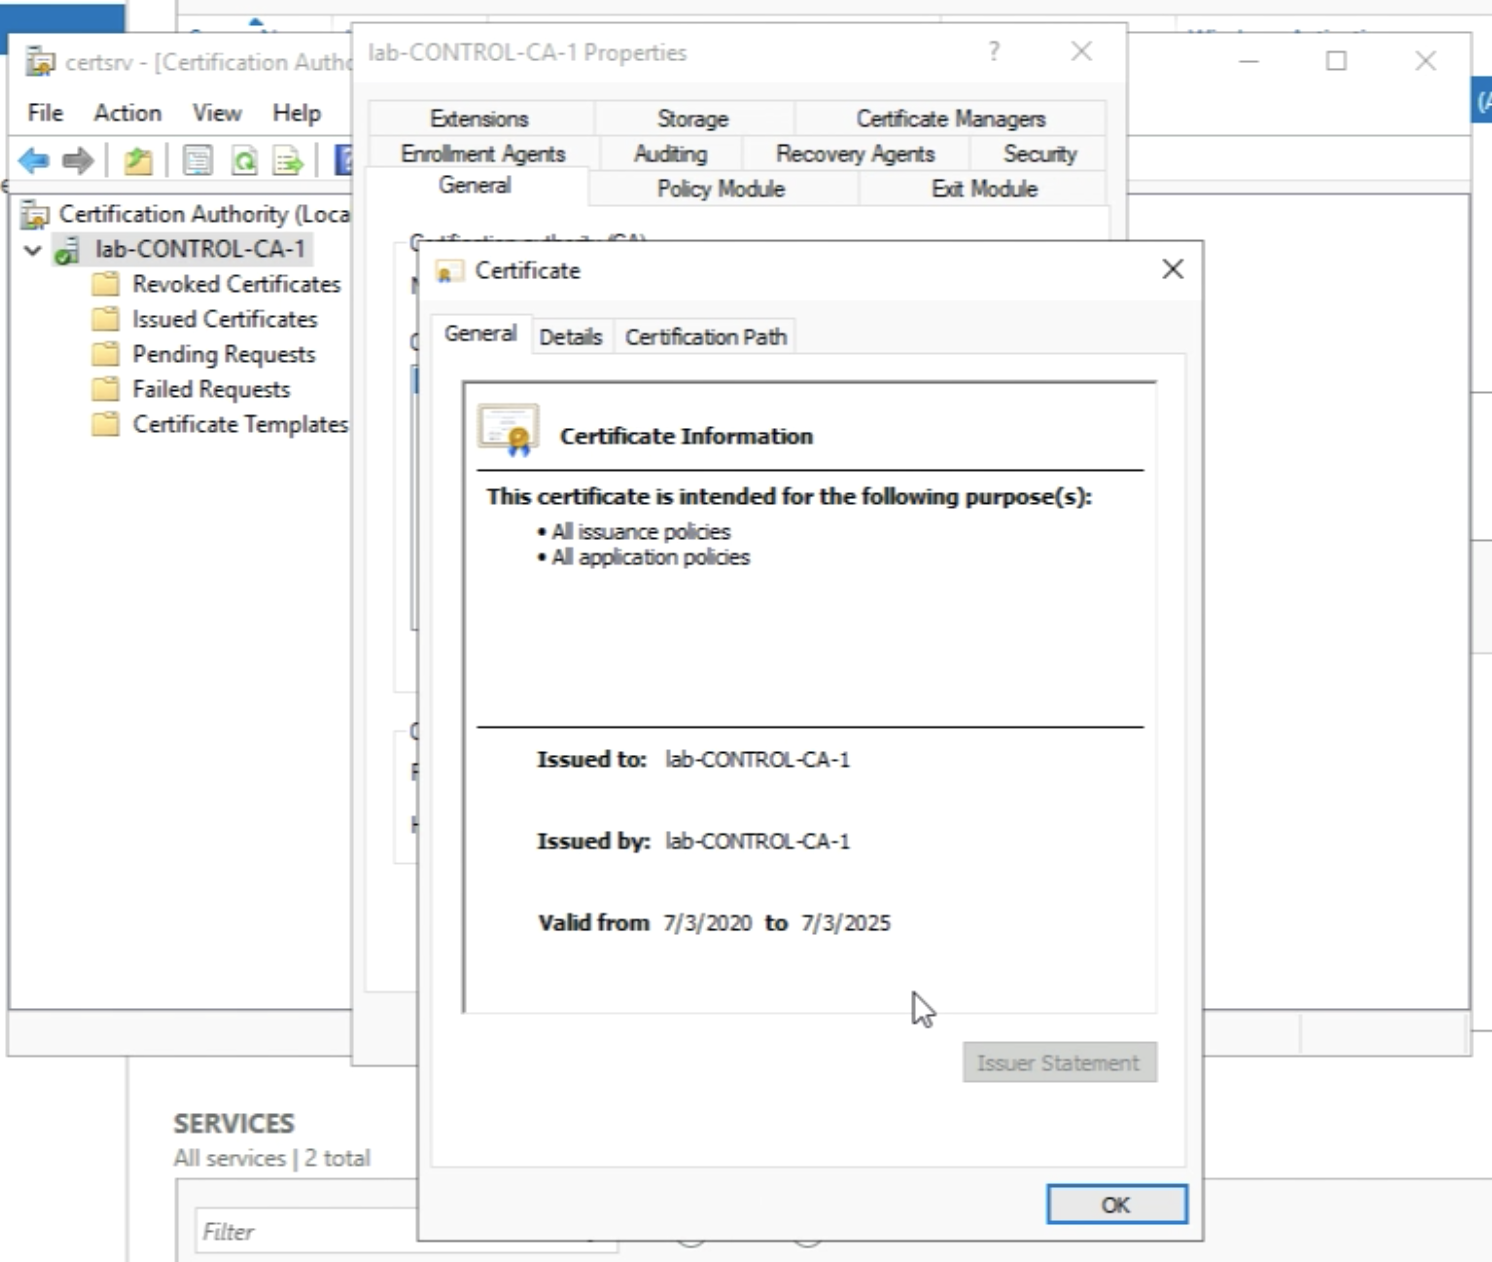Select the Issued Certificates folder
The height and width of the screenshot is (1262, 1492).
[224, 319]
